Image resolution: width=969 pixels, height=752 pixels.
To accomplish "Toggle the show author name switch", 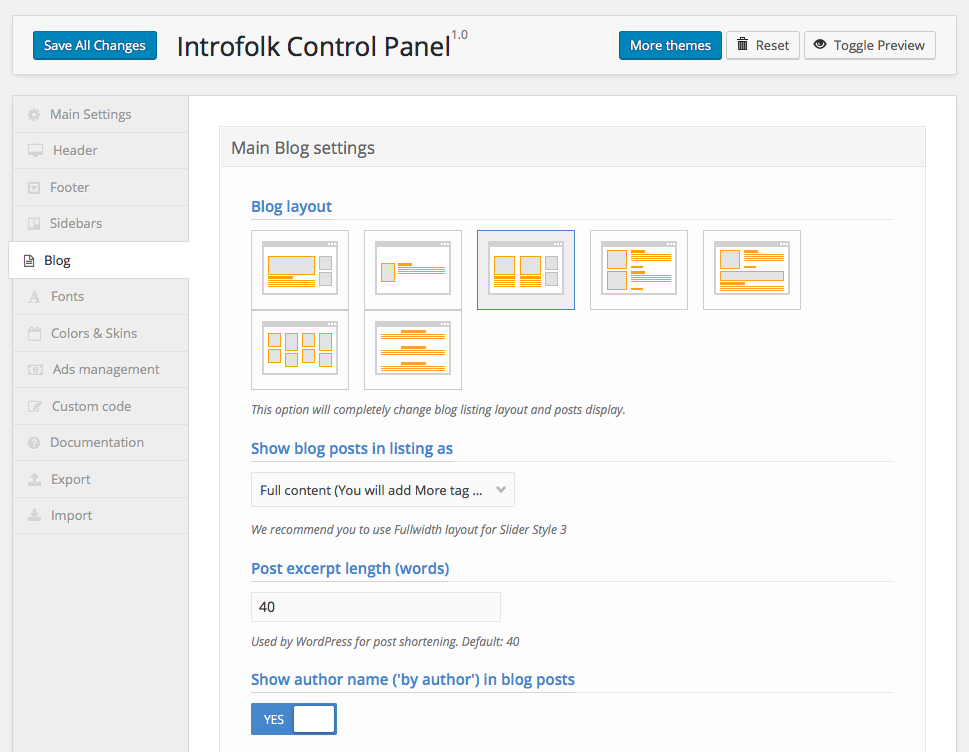I will point(293,719).
